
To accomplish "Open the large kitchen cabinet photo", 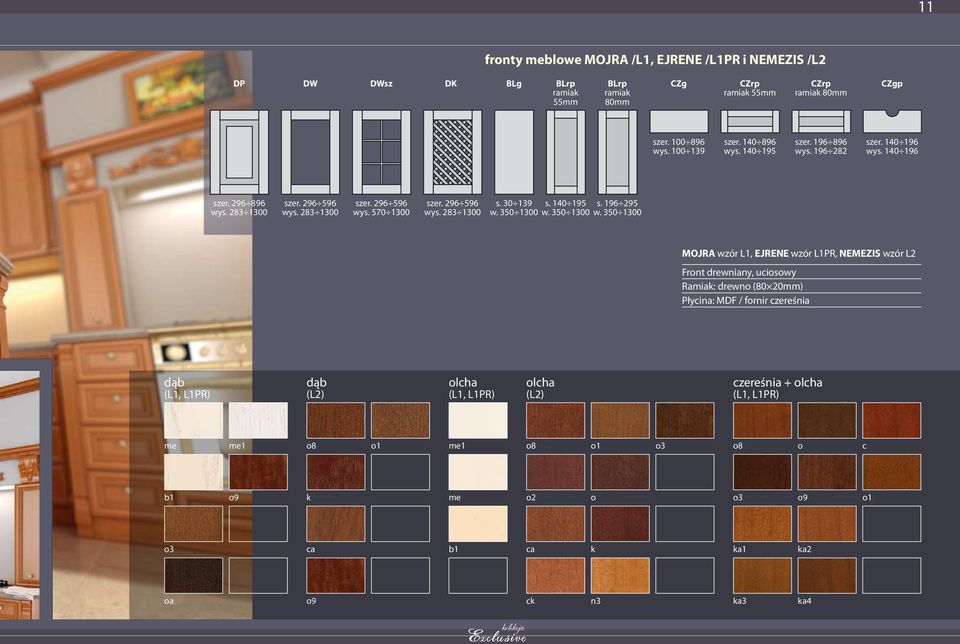I will click(126, 335).
